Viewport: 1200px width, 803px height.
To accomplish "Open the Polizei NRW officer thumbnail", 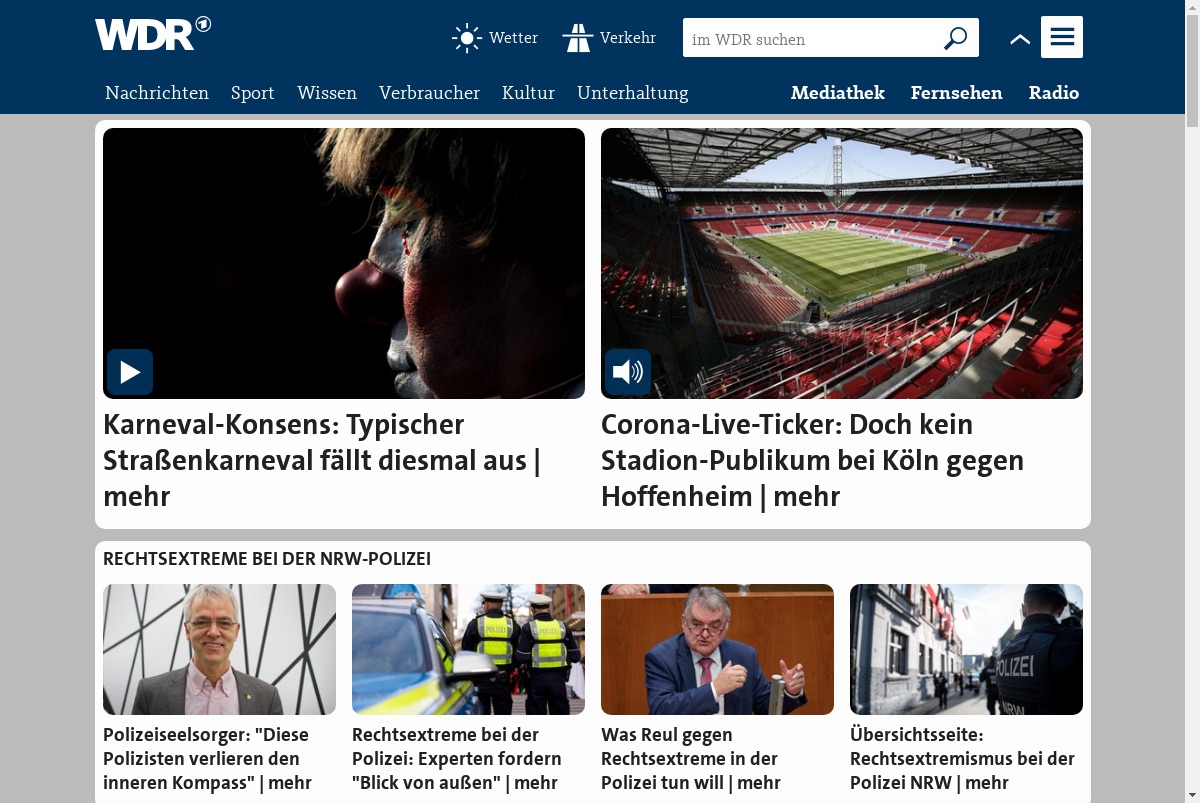I will 966,649.
